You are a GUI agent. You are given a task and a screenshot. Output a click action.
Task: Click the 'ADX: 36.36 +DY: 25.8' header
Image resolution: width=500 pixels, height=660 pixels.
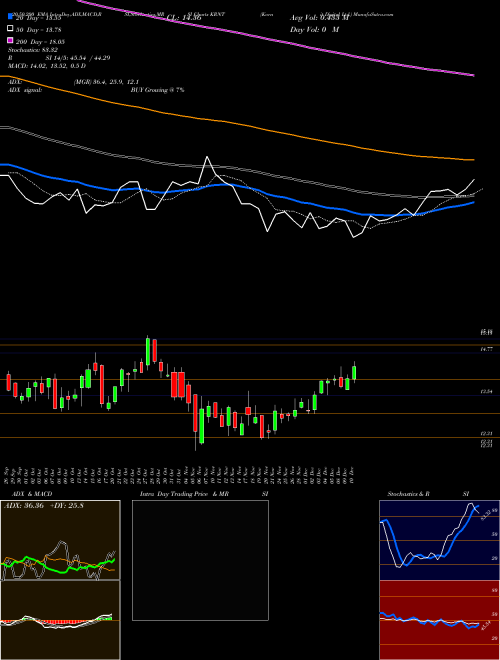click(44, 506)
